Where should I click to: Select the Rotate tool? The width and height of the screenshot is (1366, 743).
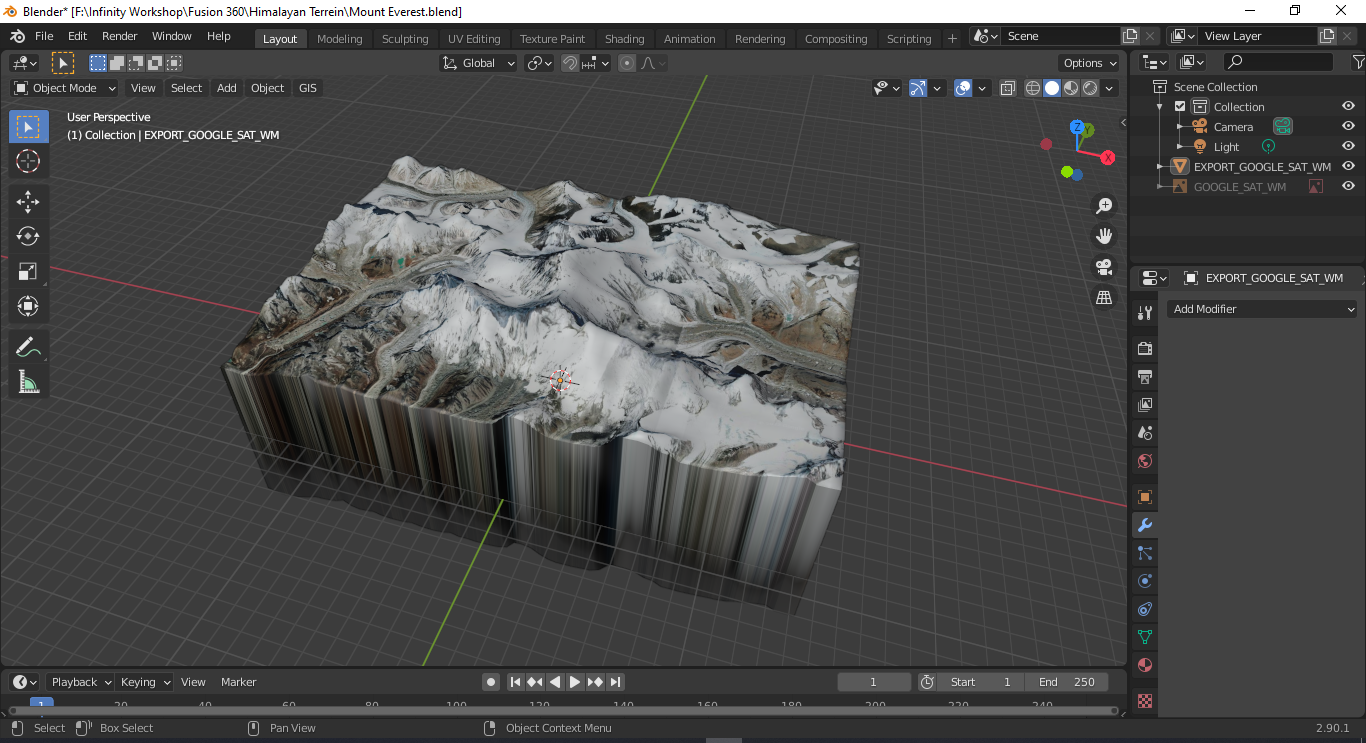tap(28, 236)
